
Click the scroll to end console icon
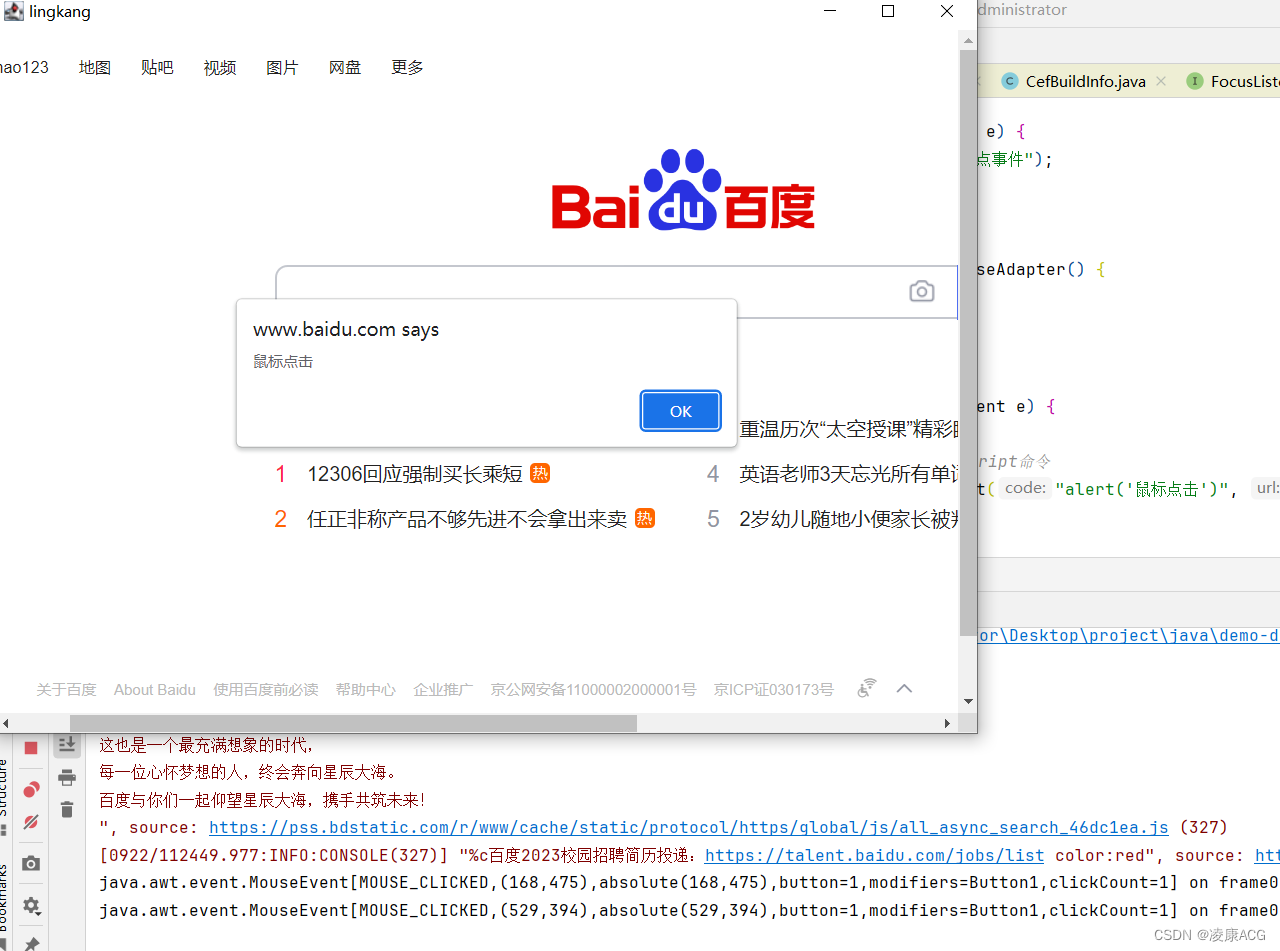[67, 744]
